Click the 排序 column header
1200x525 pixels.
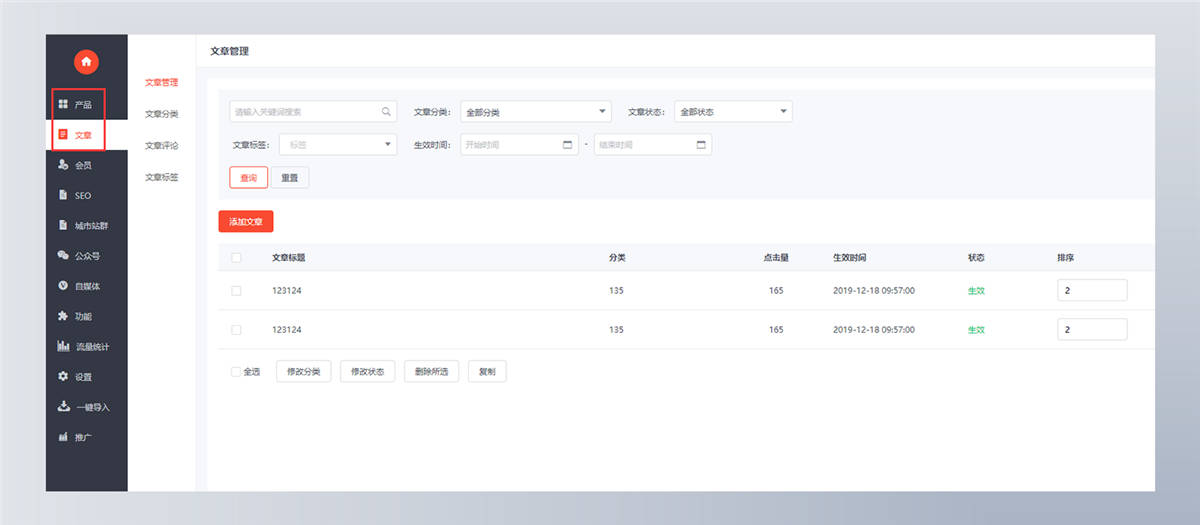(x=1066, y=257)
